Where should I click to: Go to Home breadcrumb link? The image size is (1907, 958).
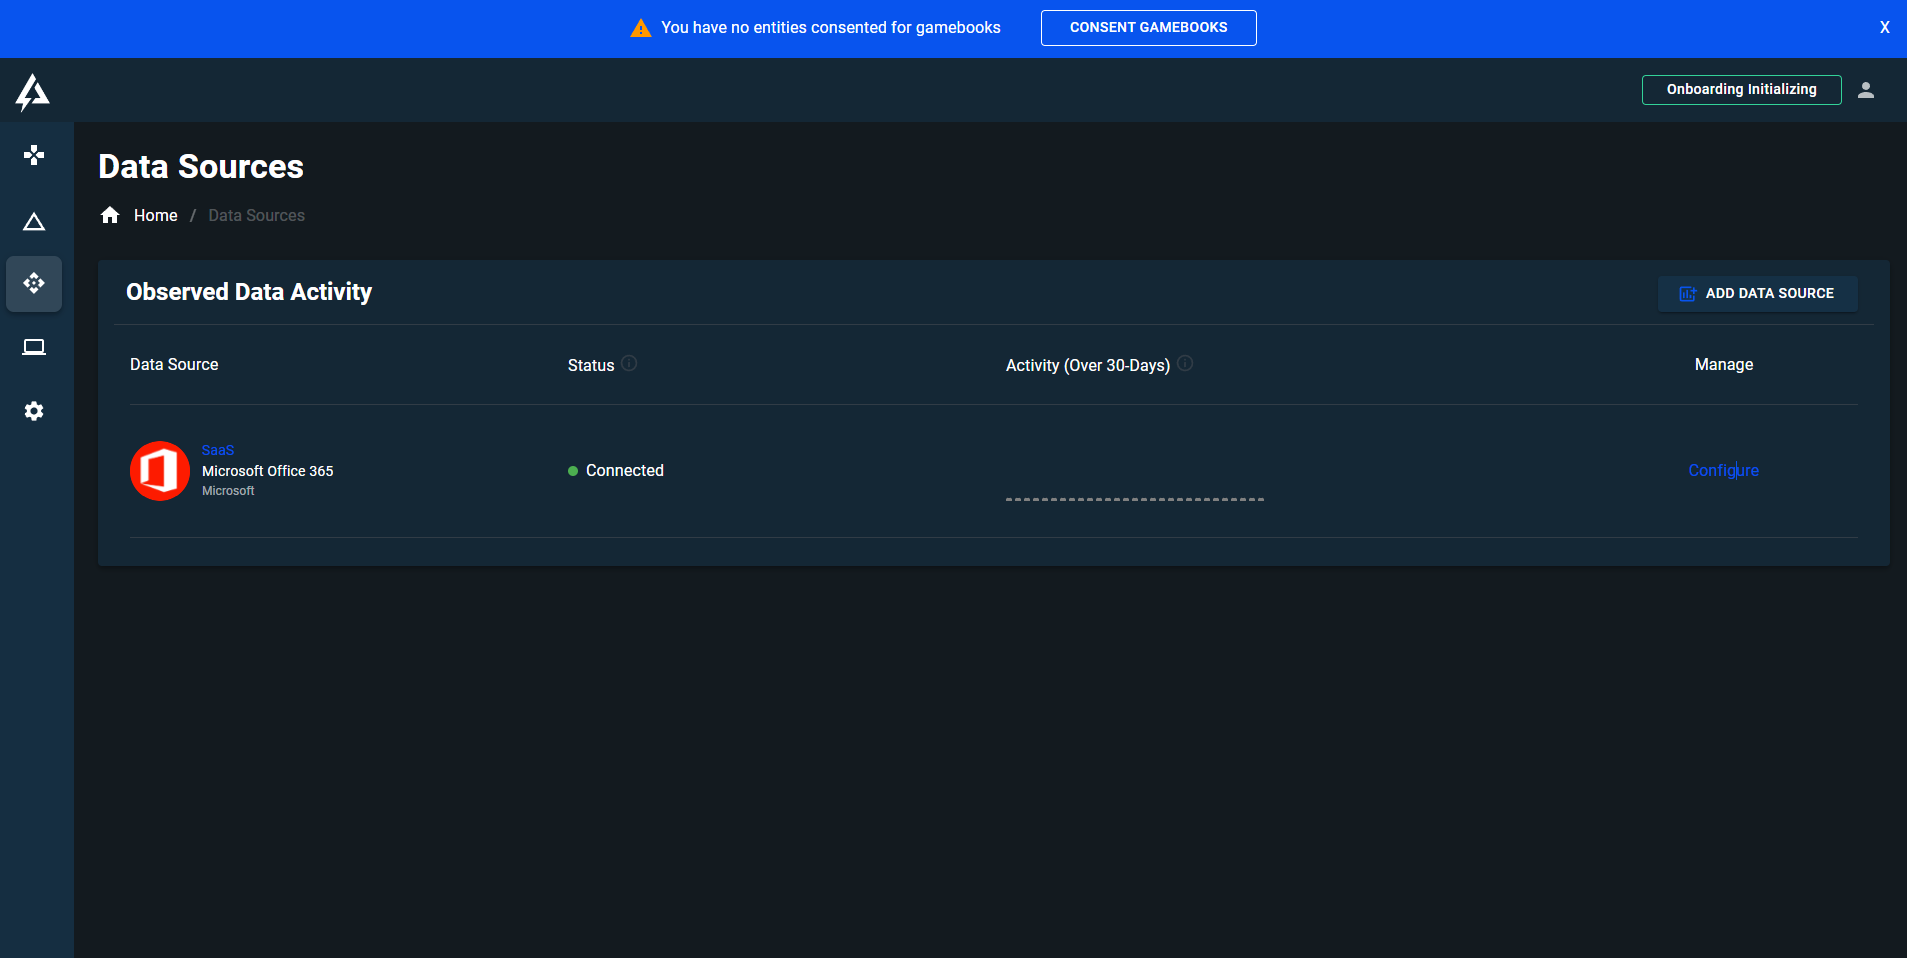click(155, 215)
